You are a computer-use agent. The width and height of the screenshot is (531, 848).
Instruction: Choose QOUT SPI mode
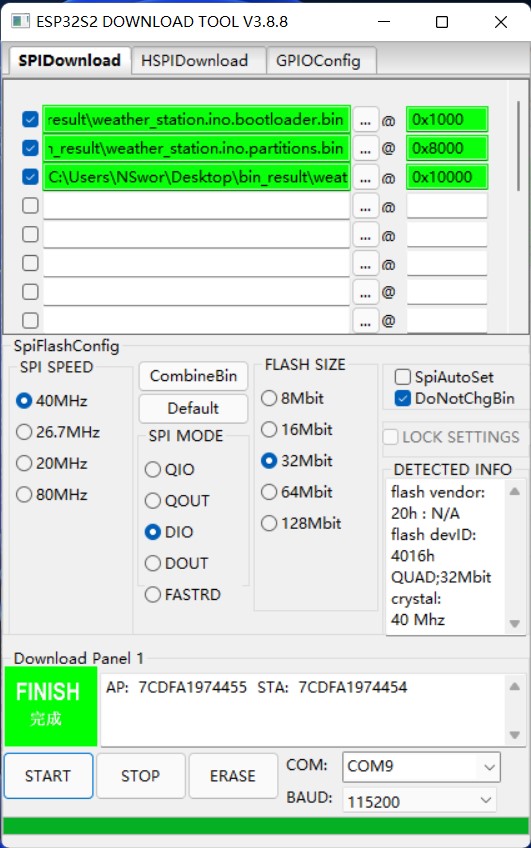tap(177, 500)
